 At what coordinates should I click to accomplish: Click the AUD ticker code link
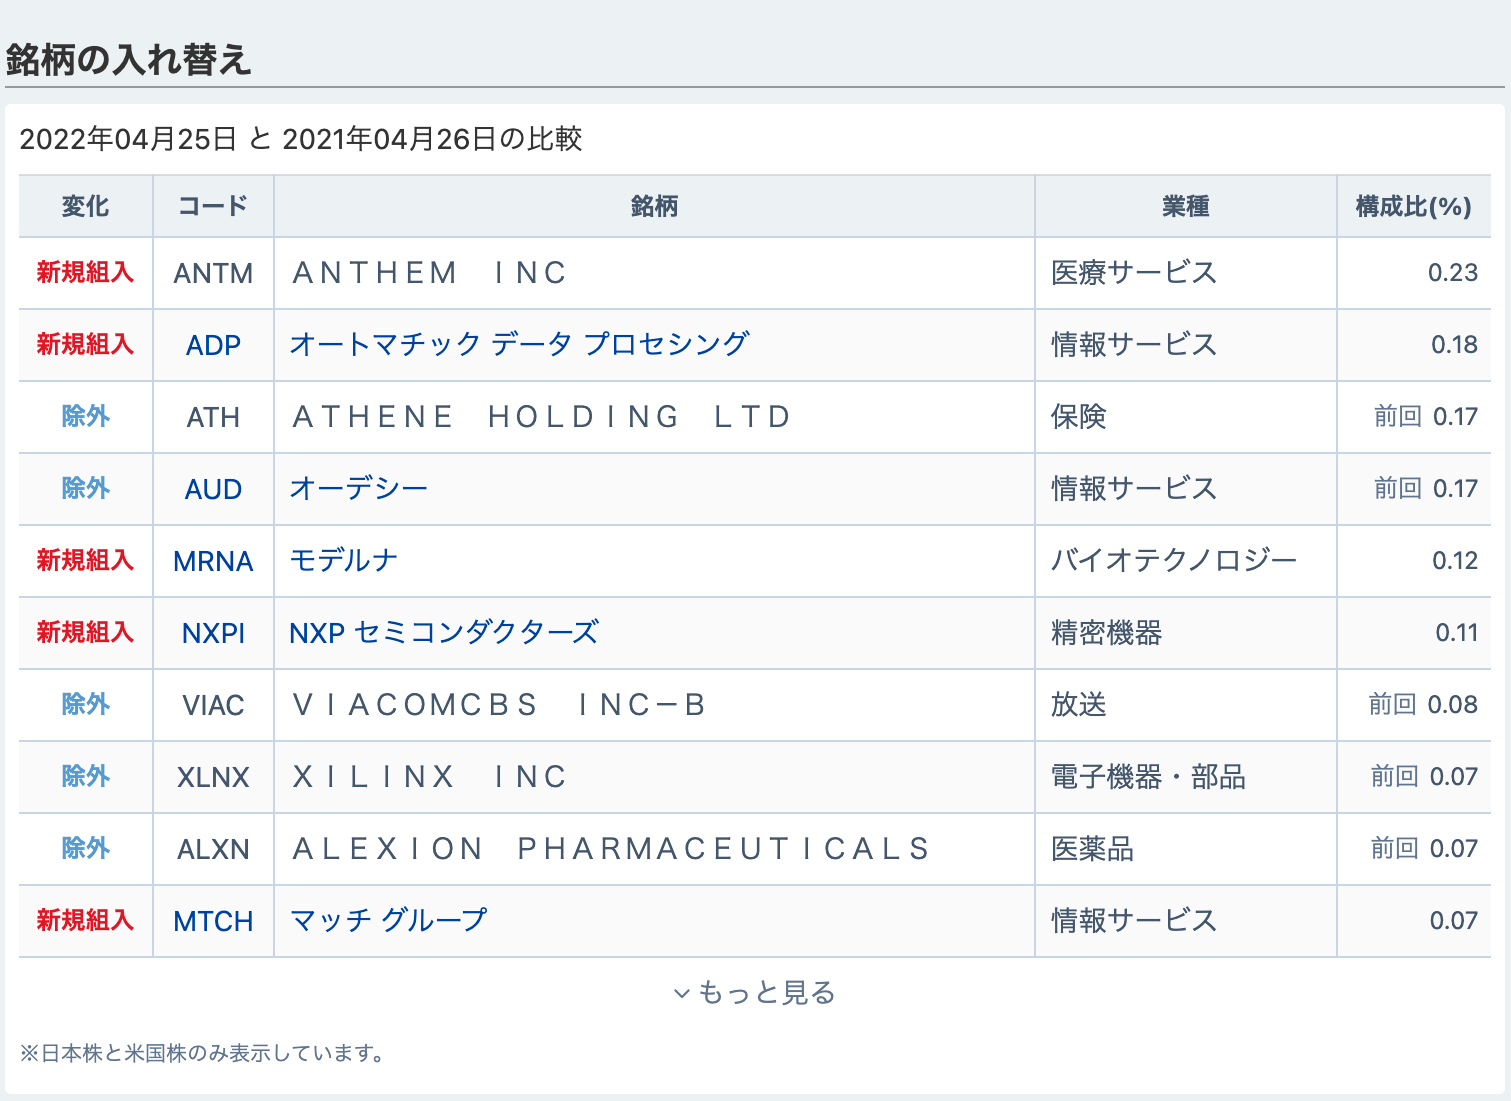tap(213, 489)
